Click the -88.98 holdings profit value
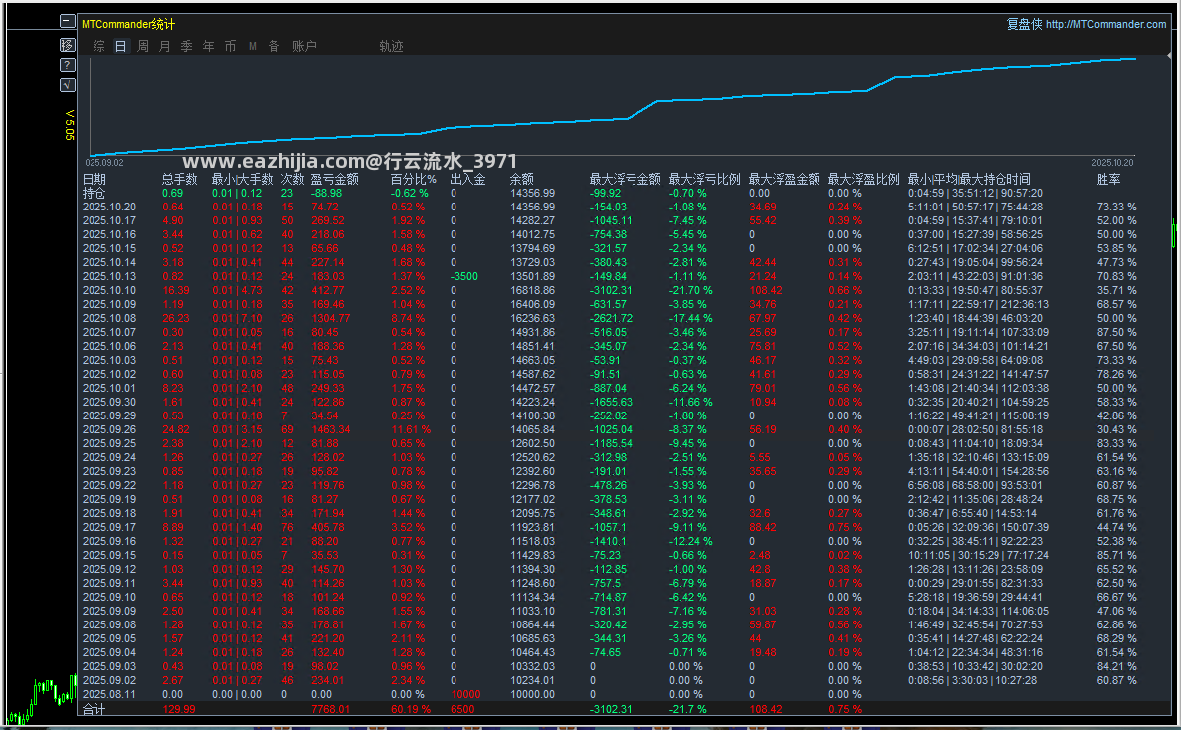1181x730 pixels. click(326, 194)
